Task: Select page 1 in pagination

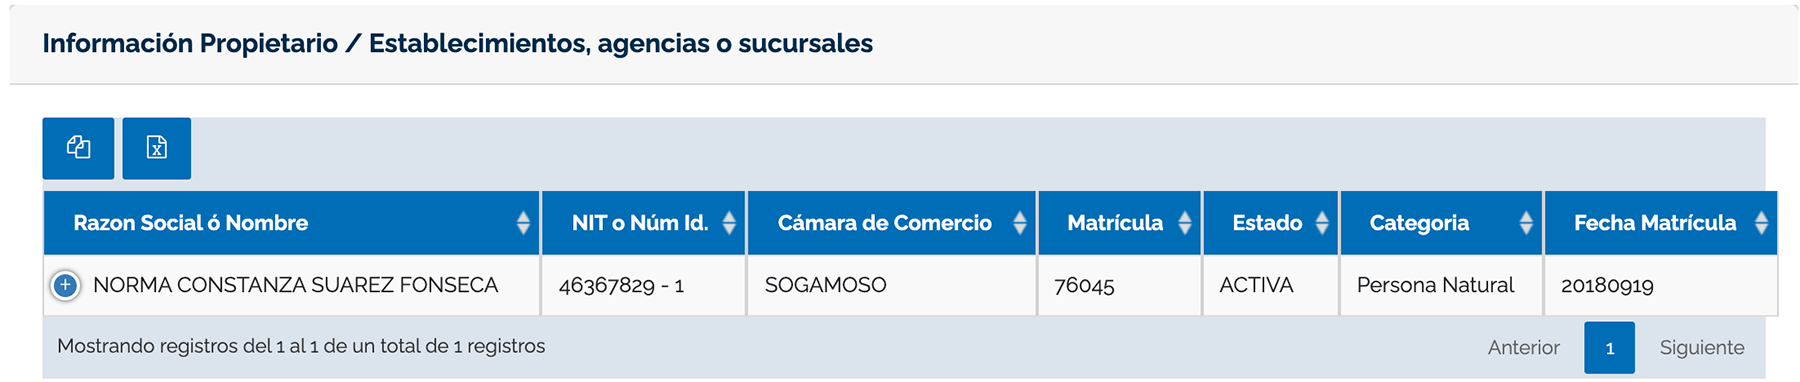Action: 1609,347
